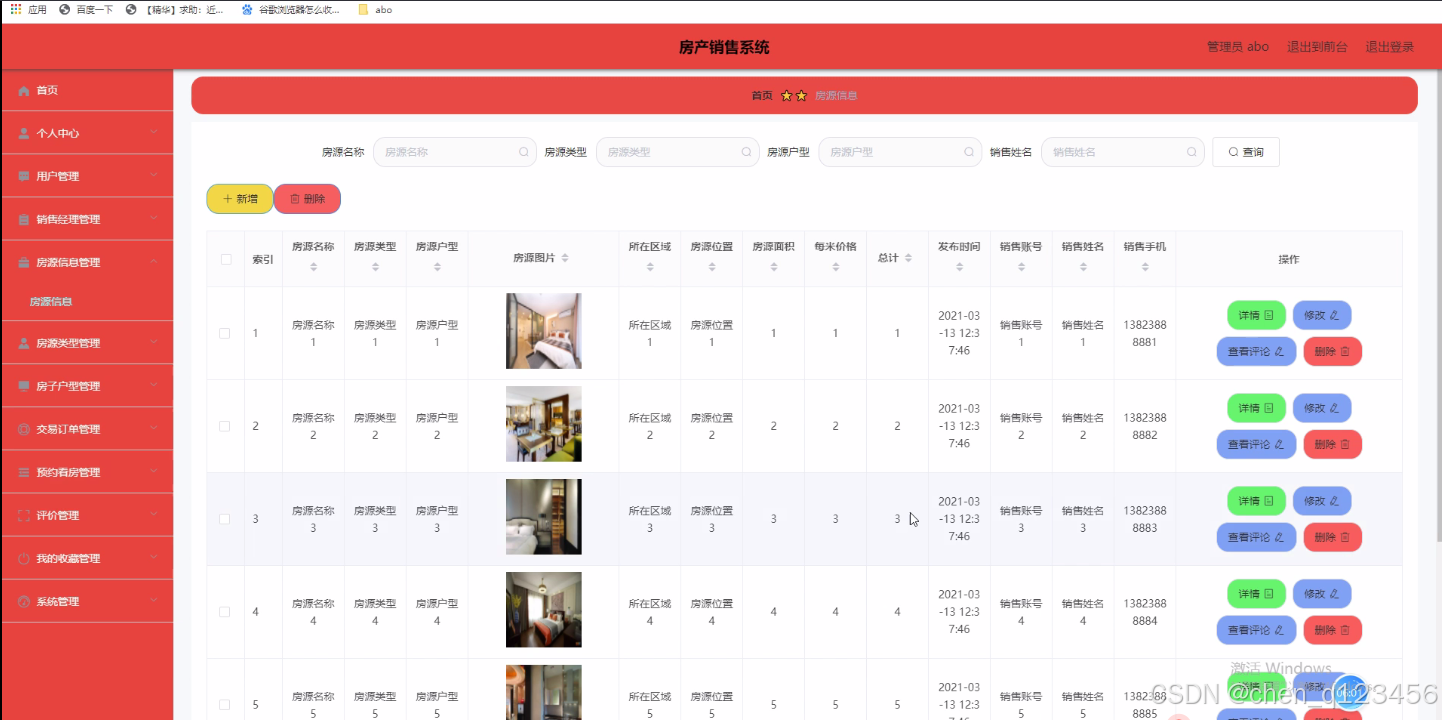Viewport: 1442px width, 720px height.
Task: Click a star icon in the breadcrumb bar
Action: click(786, 95)
